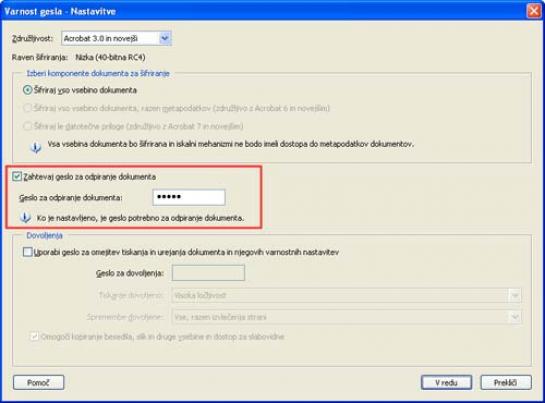Click the info icon below the open password
545x403 pixels.
pyautogui.click(x=25, y=218)
